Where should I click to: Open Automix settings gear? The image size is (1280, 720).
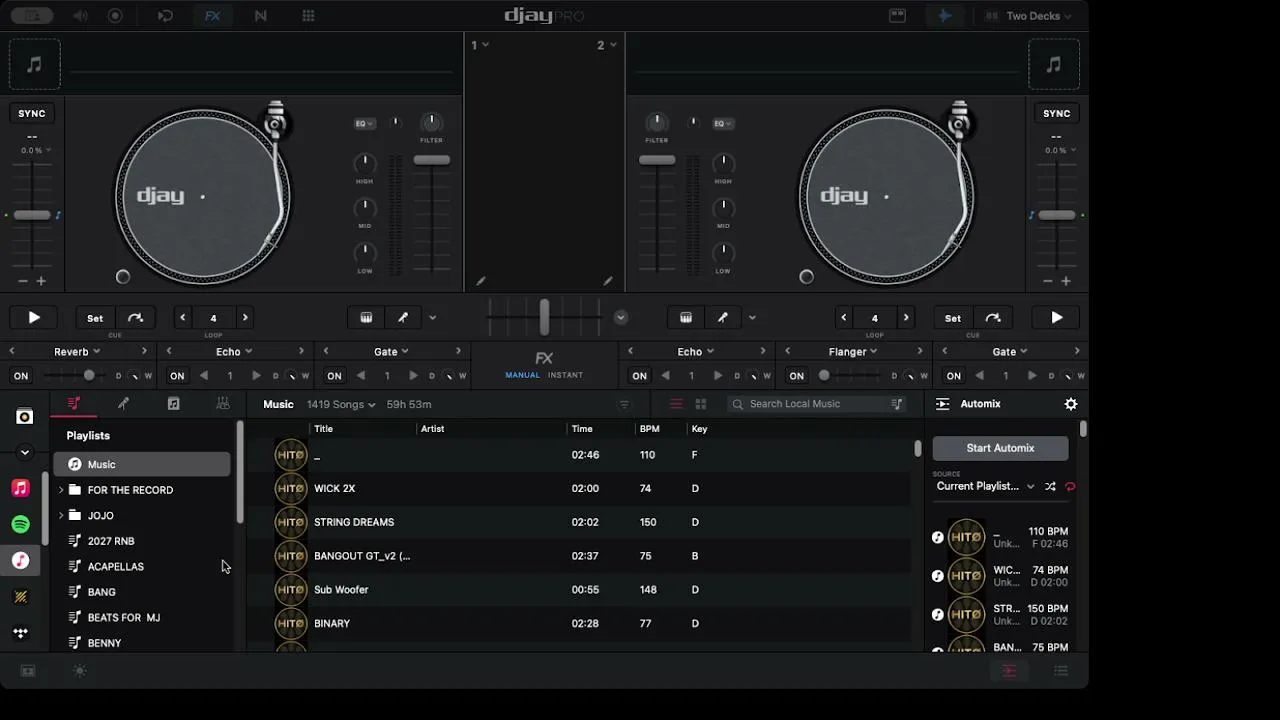1071,404
